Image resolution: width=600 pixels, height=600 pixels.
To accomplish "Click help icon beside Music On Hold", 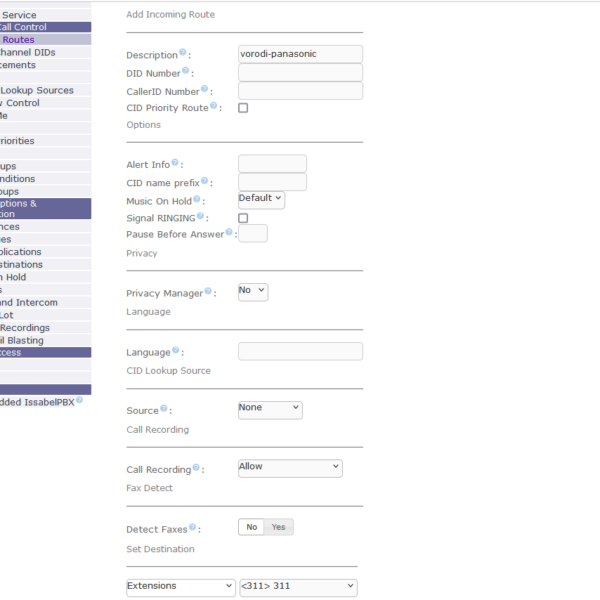I will coord(196,199).
